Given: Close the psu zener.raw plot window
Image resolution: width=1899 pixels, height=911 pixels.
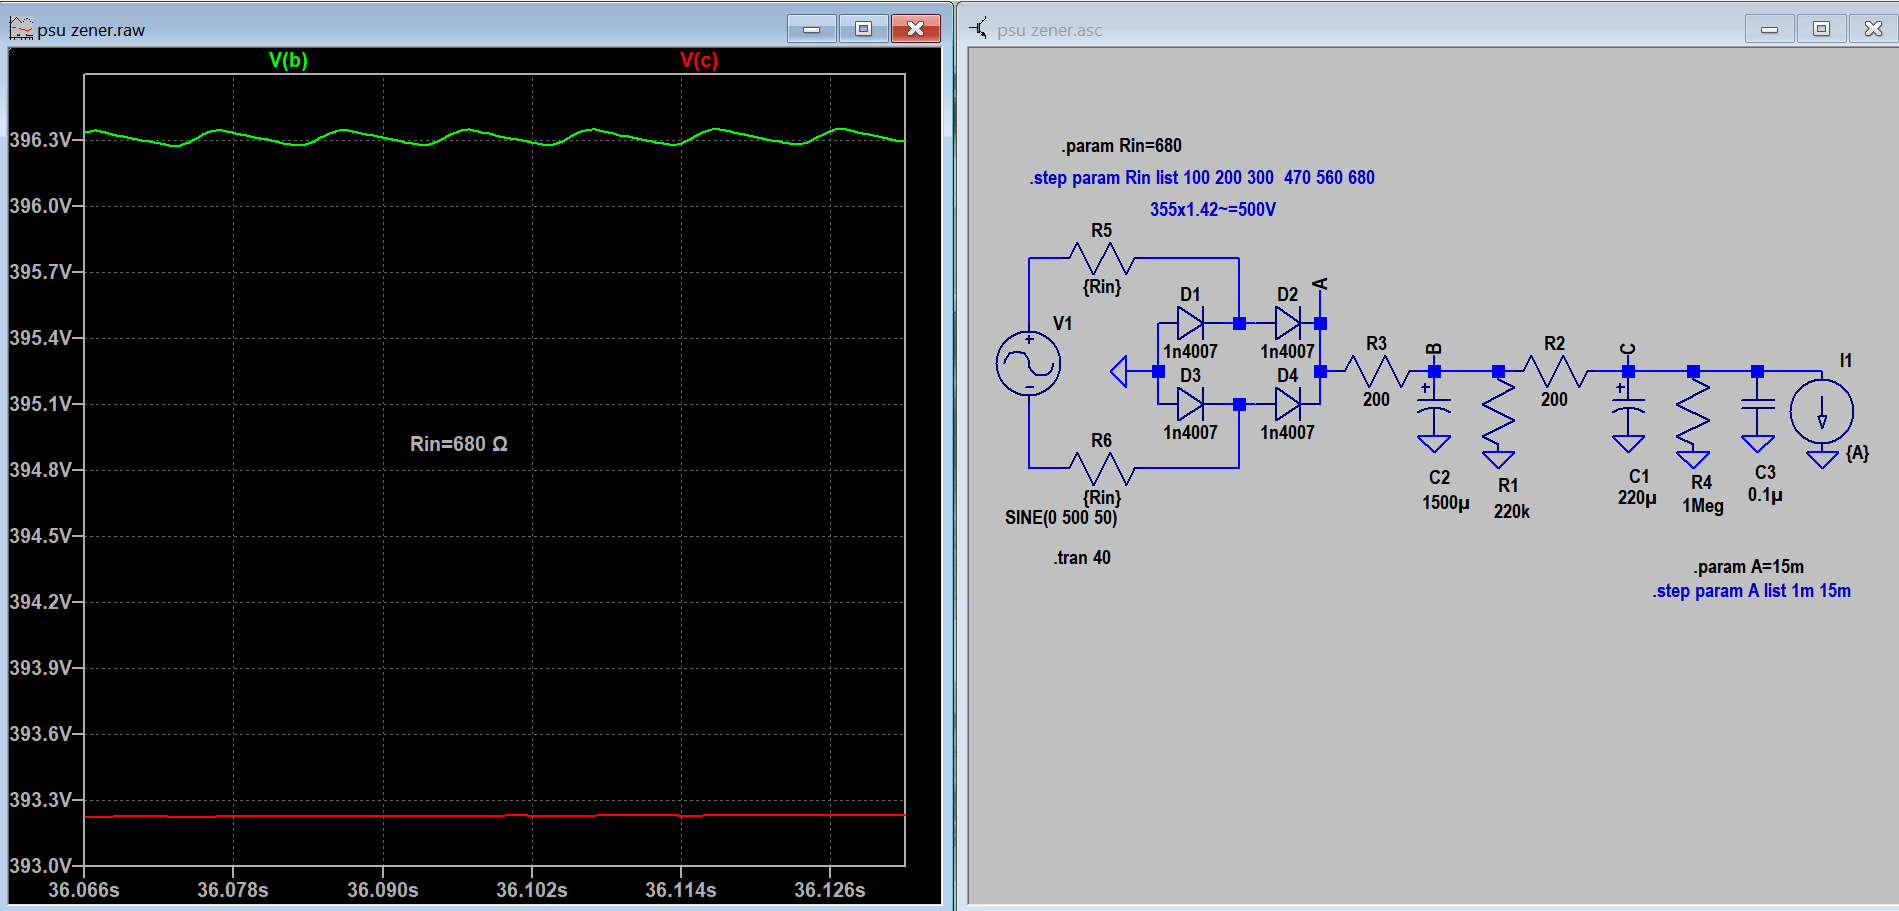Looking at the screenshot, I should 915,29.
